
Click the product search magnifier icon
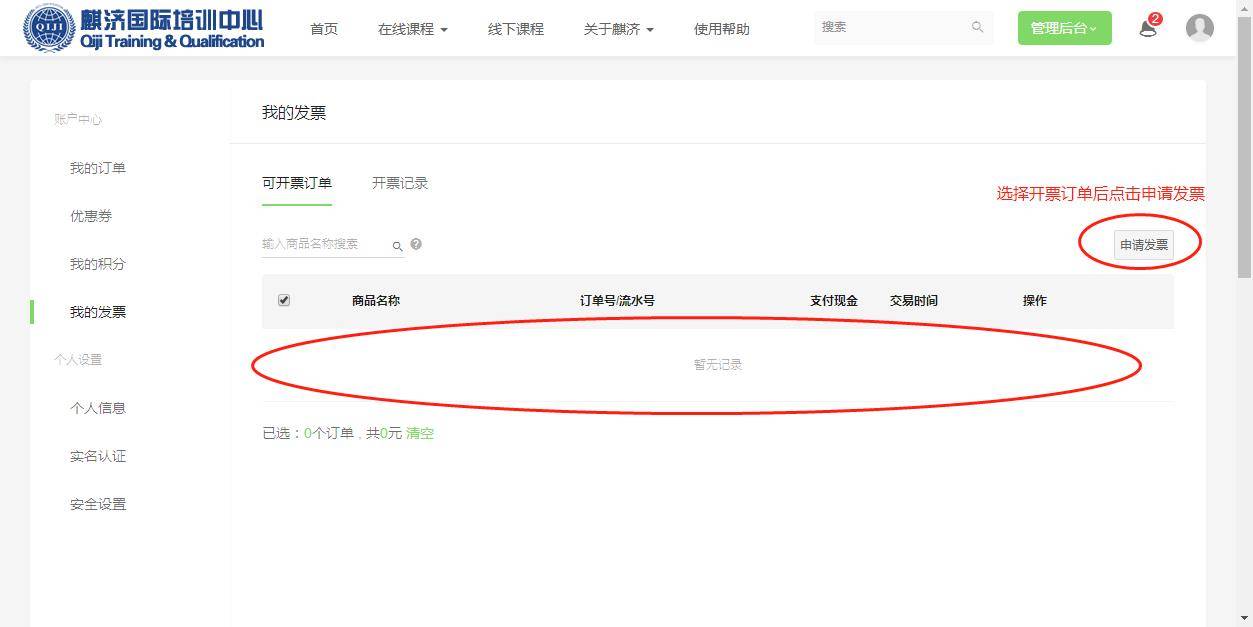pos(397,245)
